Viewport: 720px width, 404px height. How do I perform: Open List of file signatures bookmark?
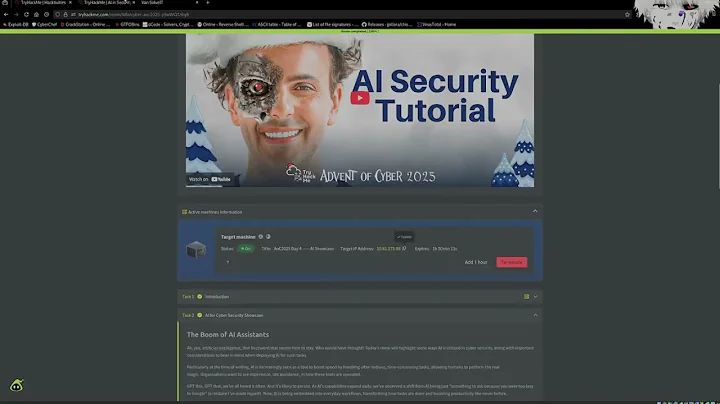pos(333,25)
